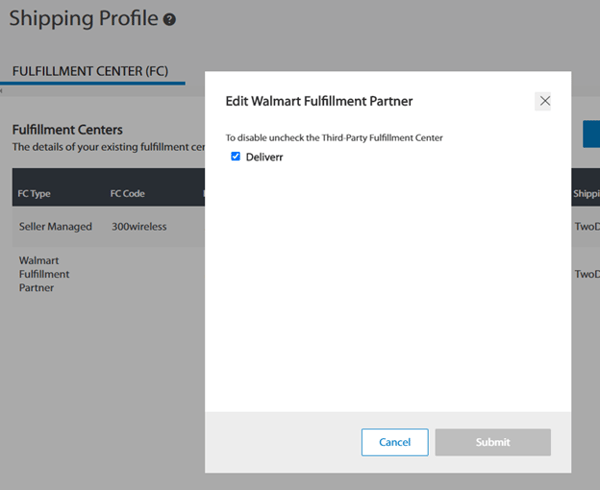Click the FC Code column header
Screen dimensions: 600x490
(127, 194)
